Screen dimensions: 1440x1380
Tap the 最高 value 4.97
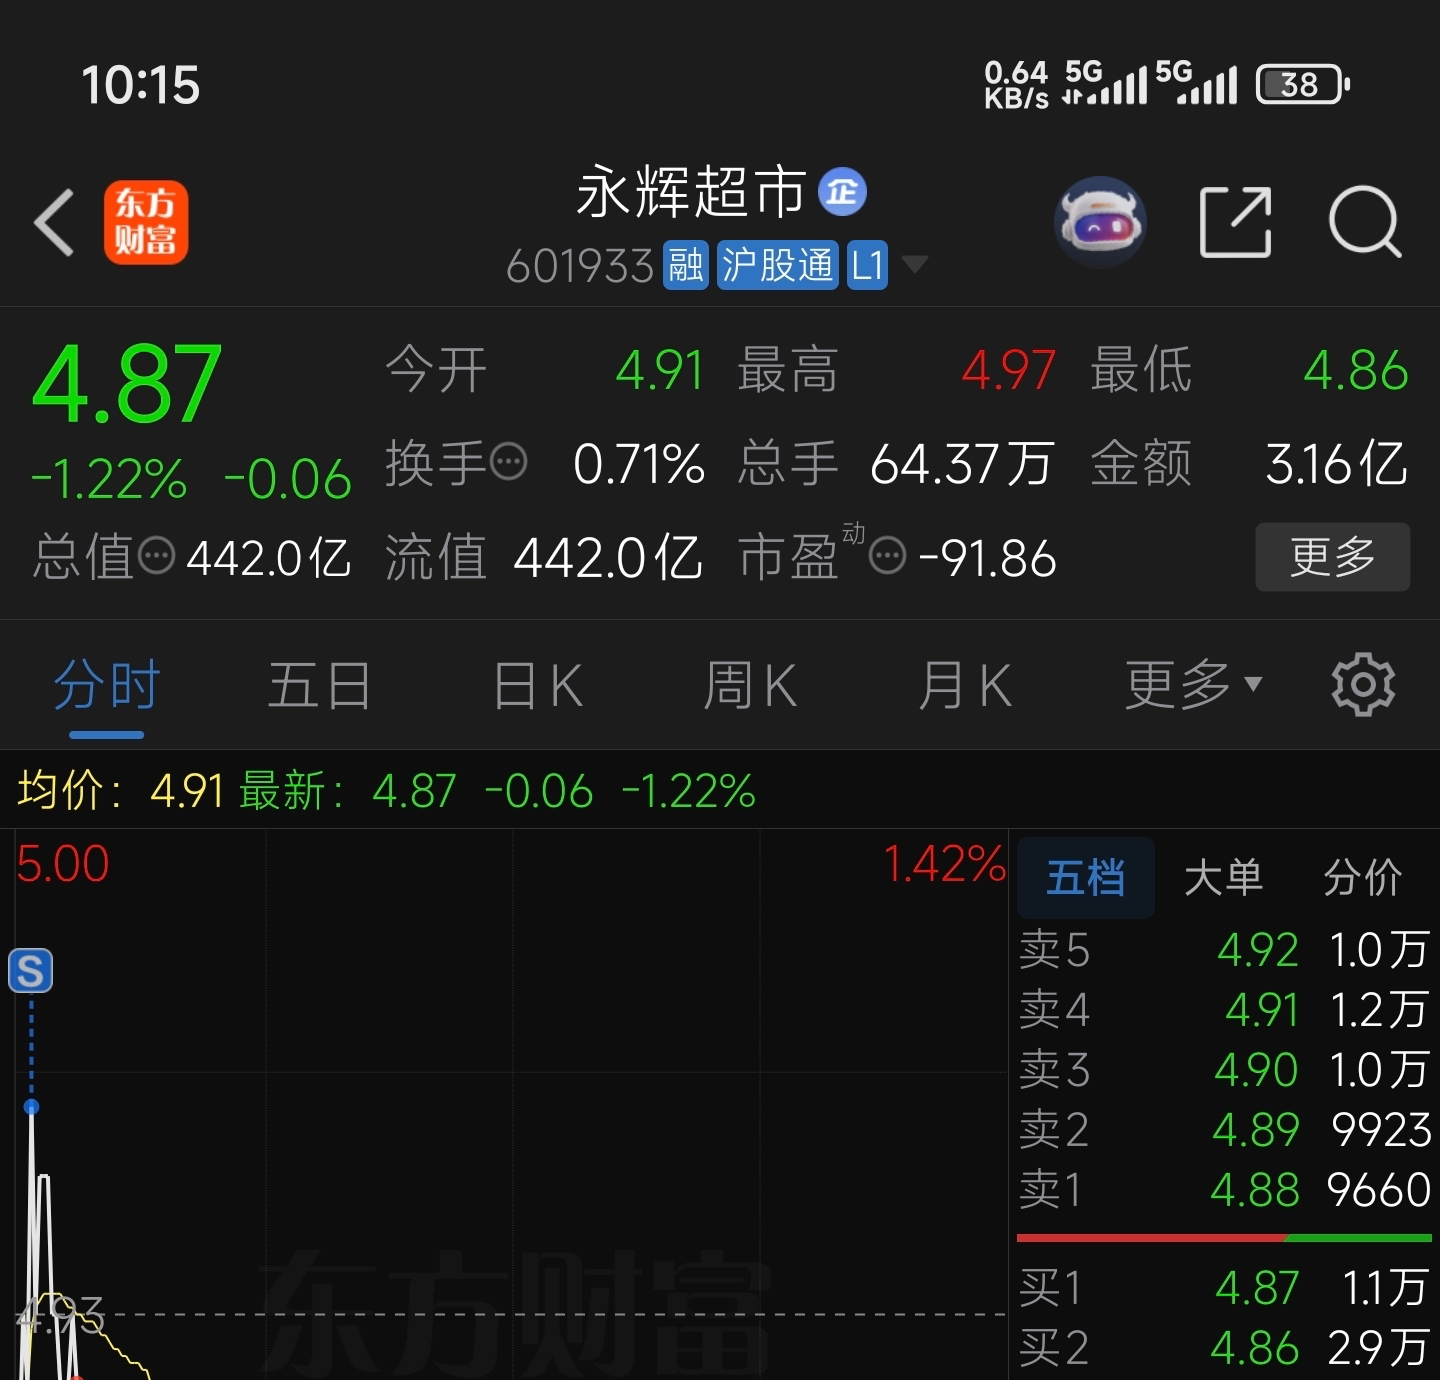pyautogui.click(x=1009, y=370)
